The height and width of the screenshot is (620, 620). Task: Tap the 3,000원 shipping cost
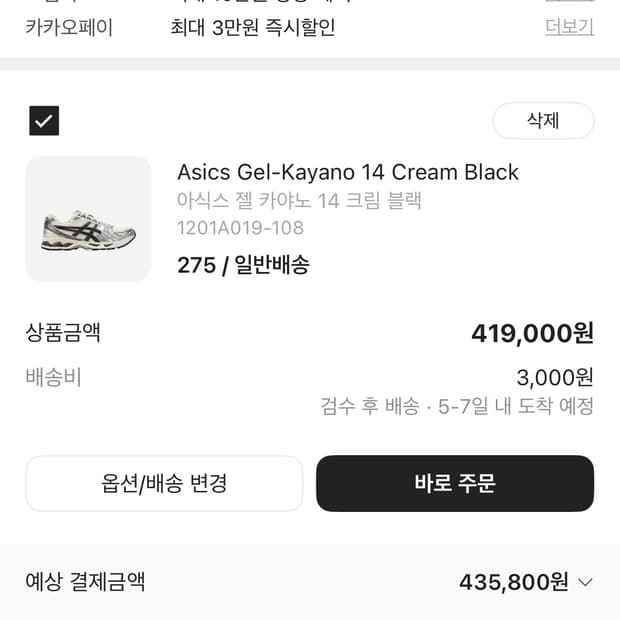555,378
